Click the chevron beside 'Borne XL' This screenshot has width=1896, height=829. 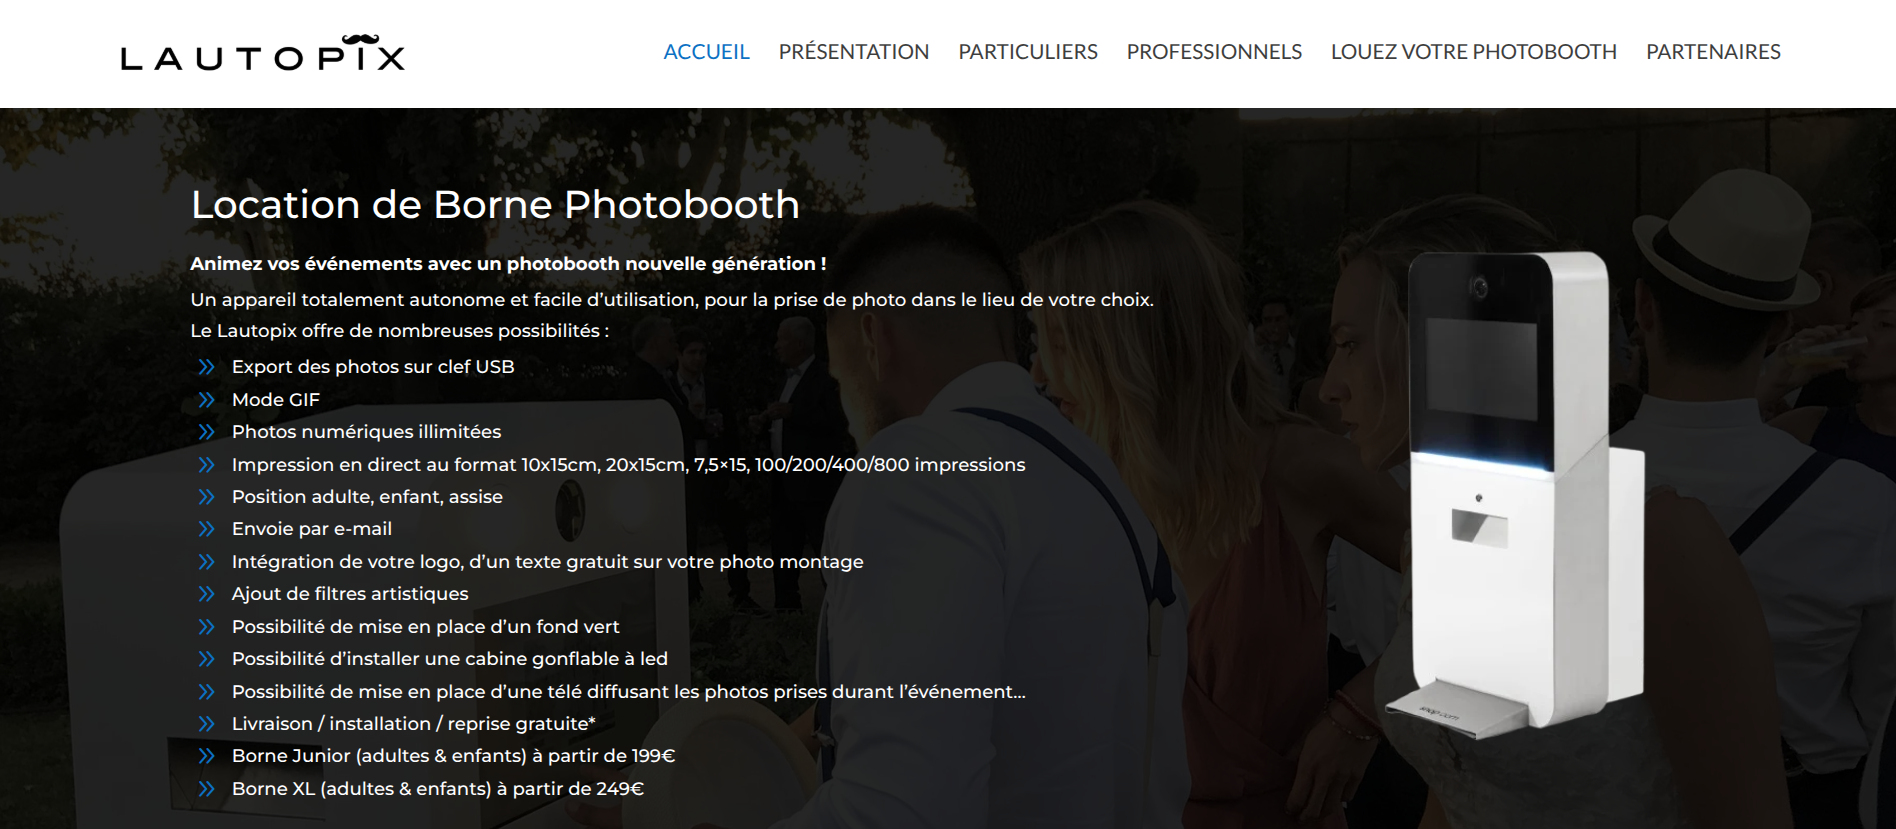207,789
